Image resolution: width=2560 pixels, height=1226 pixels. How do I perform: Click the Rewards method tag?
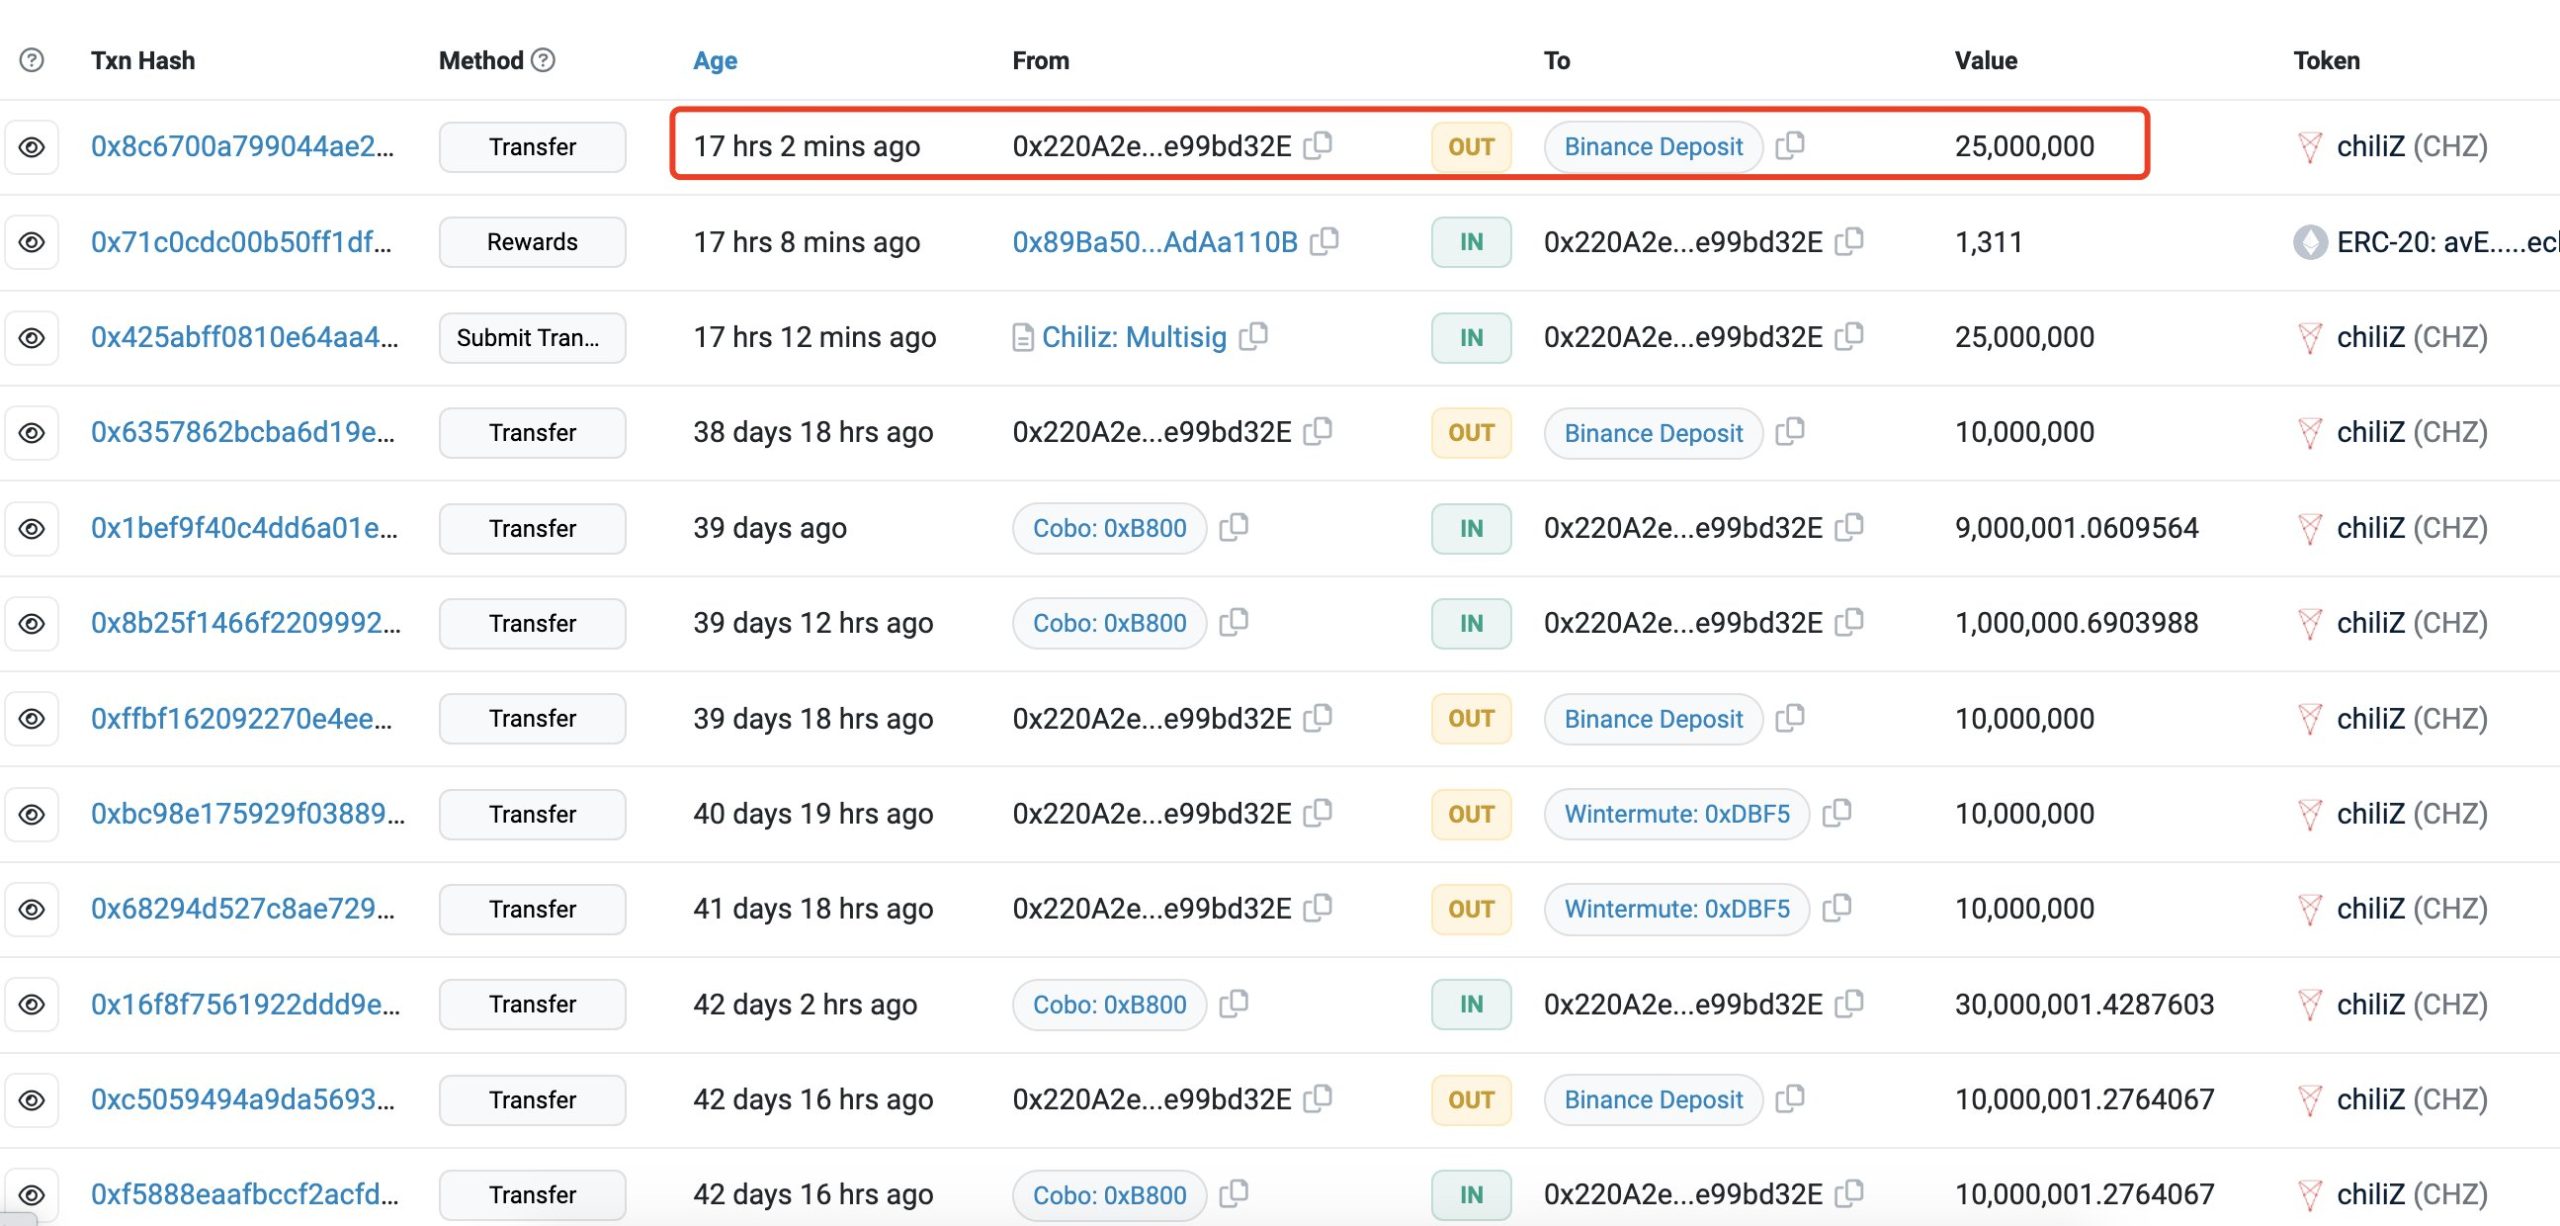532,242
